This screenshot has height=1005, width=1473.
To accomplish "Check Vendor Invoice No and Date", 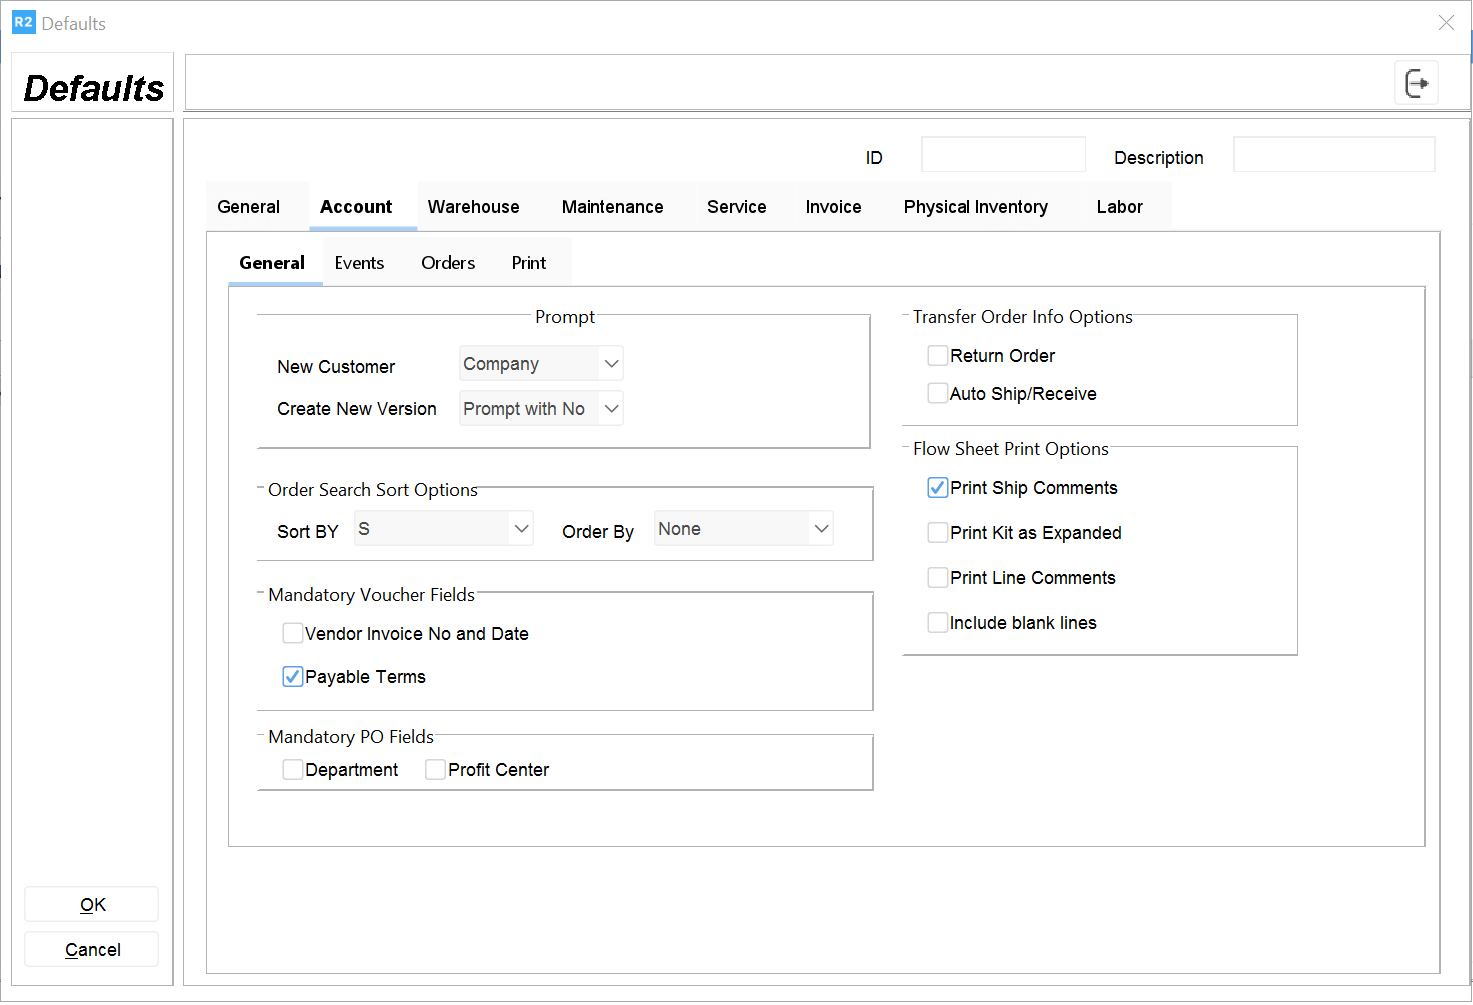I will (x=293, y=634).
